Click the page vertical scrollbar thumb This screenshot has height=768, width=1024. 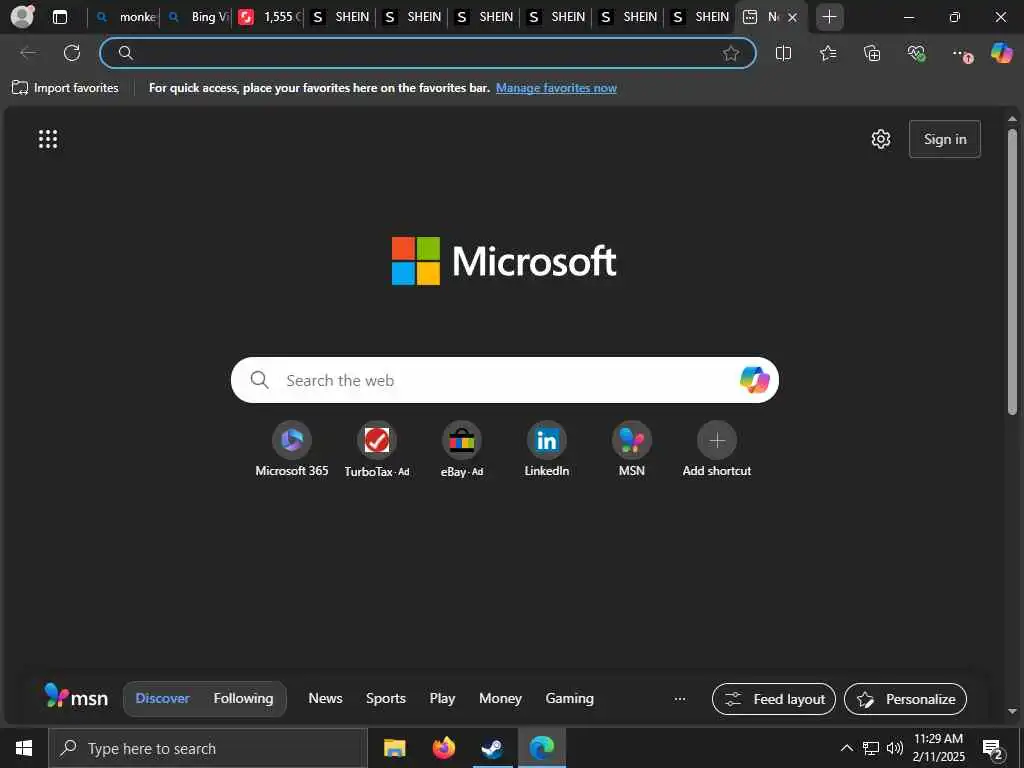(1012, 271)
